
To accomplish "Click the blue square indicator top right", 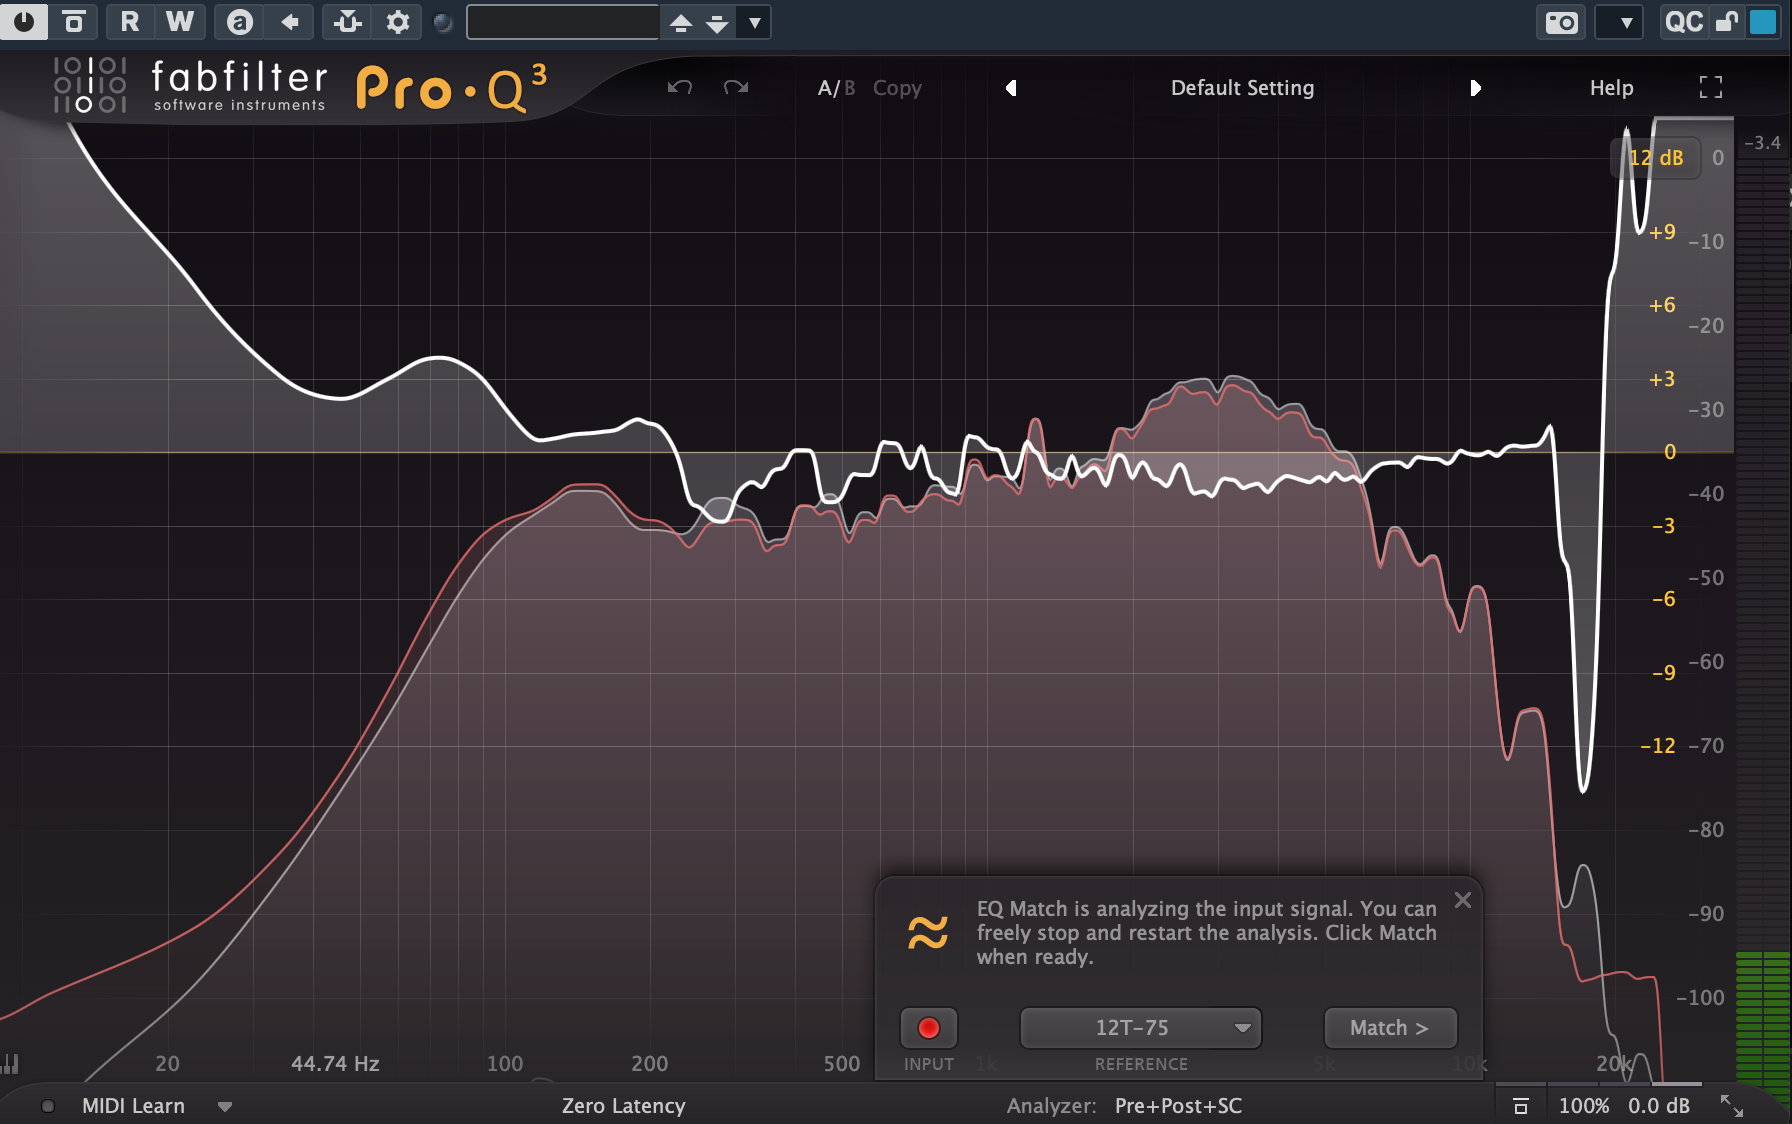I will [1763, 22].
